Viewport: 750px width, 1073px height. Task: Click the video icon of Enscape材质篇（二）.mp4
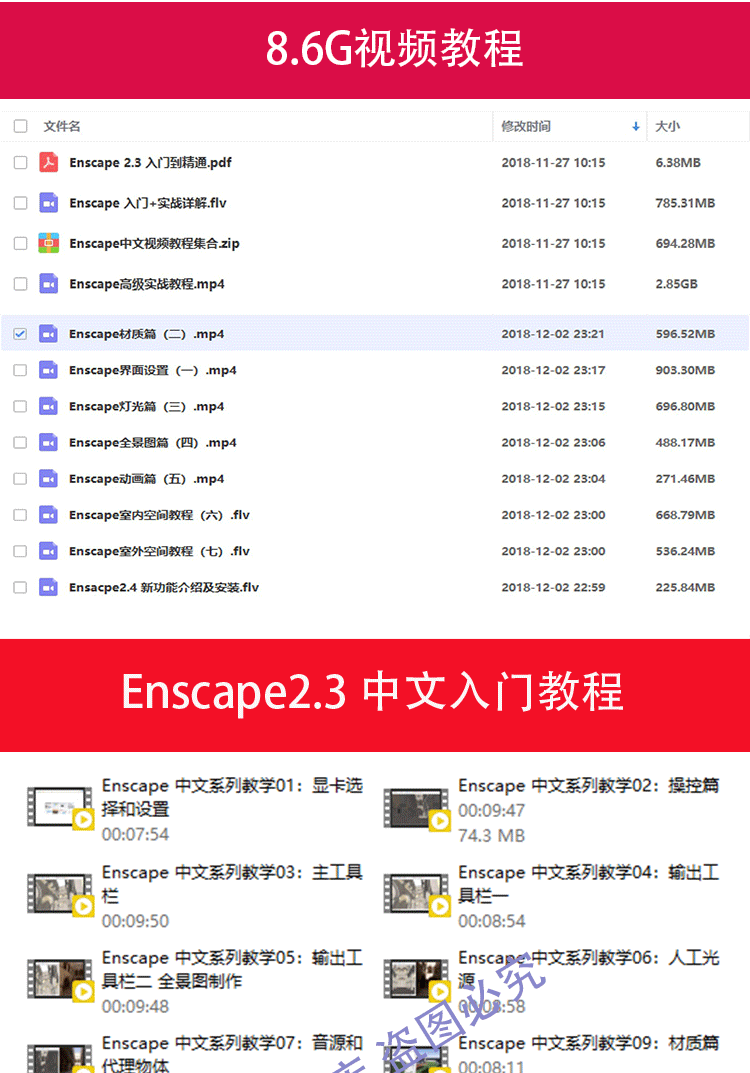tap(49, 334)
